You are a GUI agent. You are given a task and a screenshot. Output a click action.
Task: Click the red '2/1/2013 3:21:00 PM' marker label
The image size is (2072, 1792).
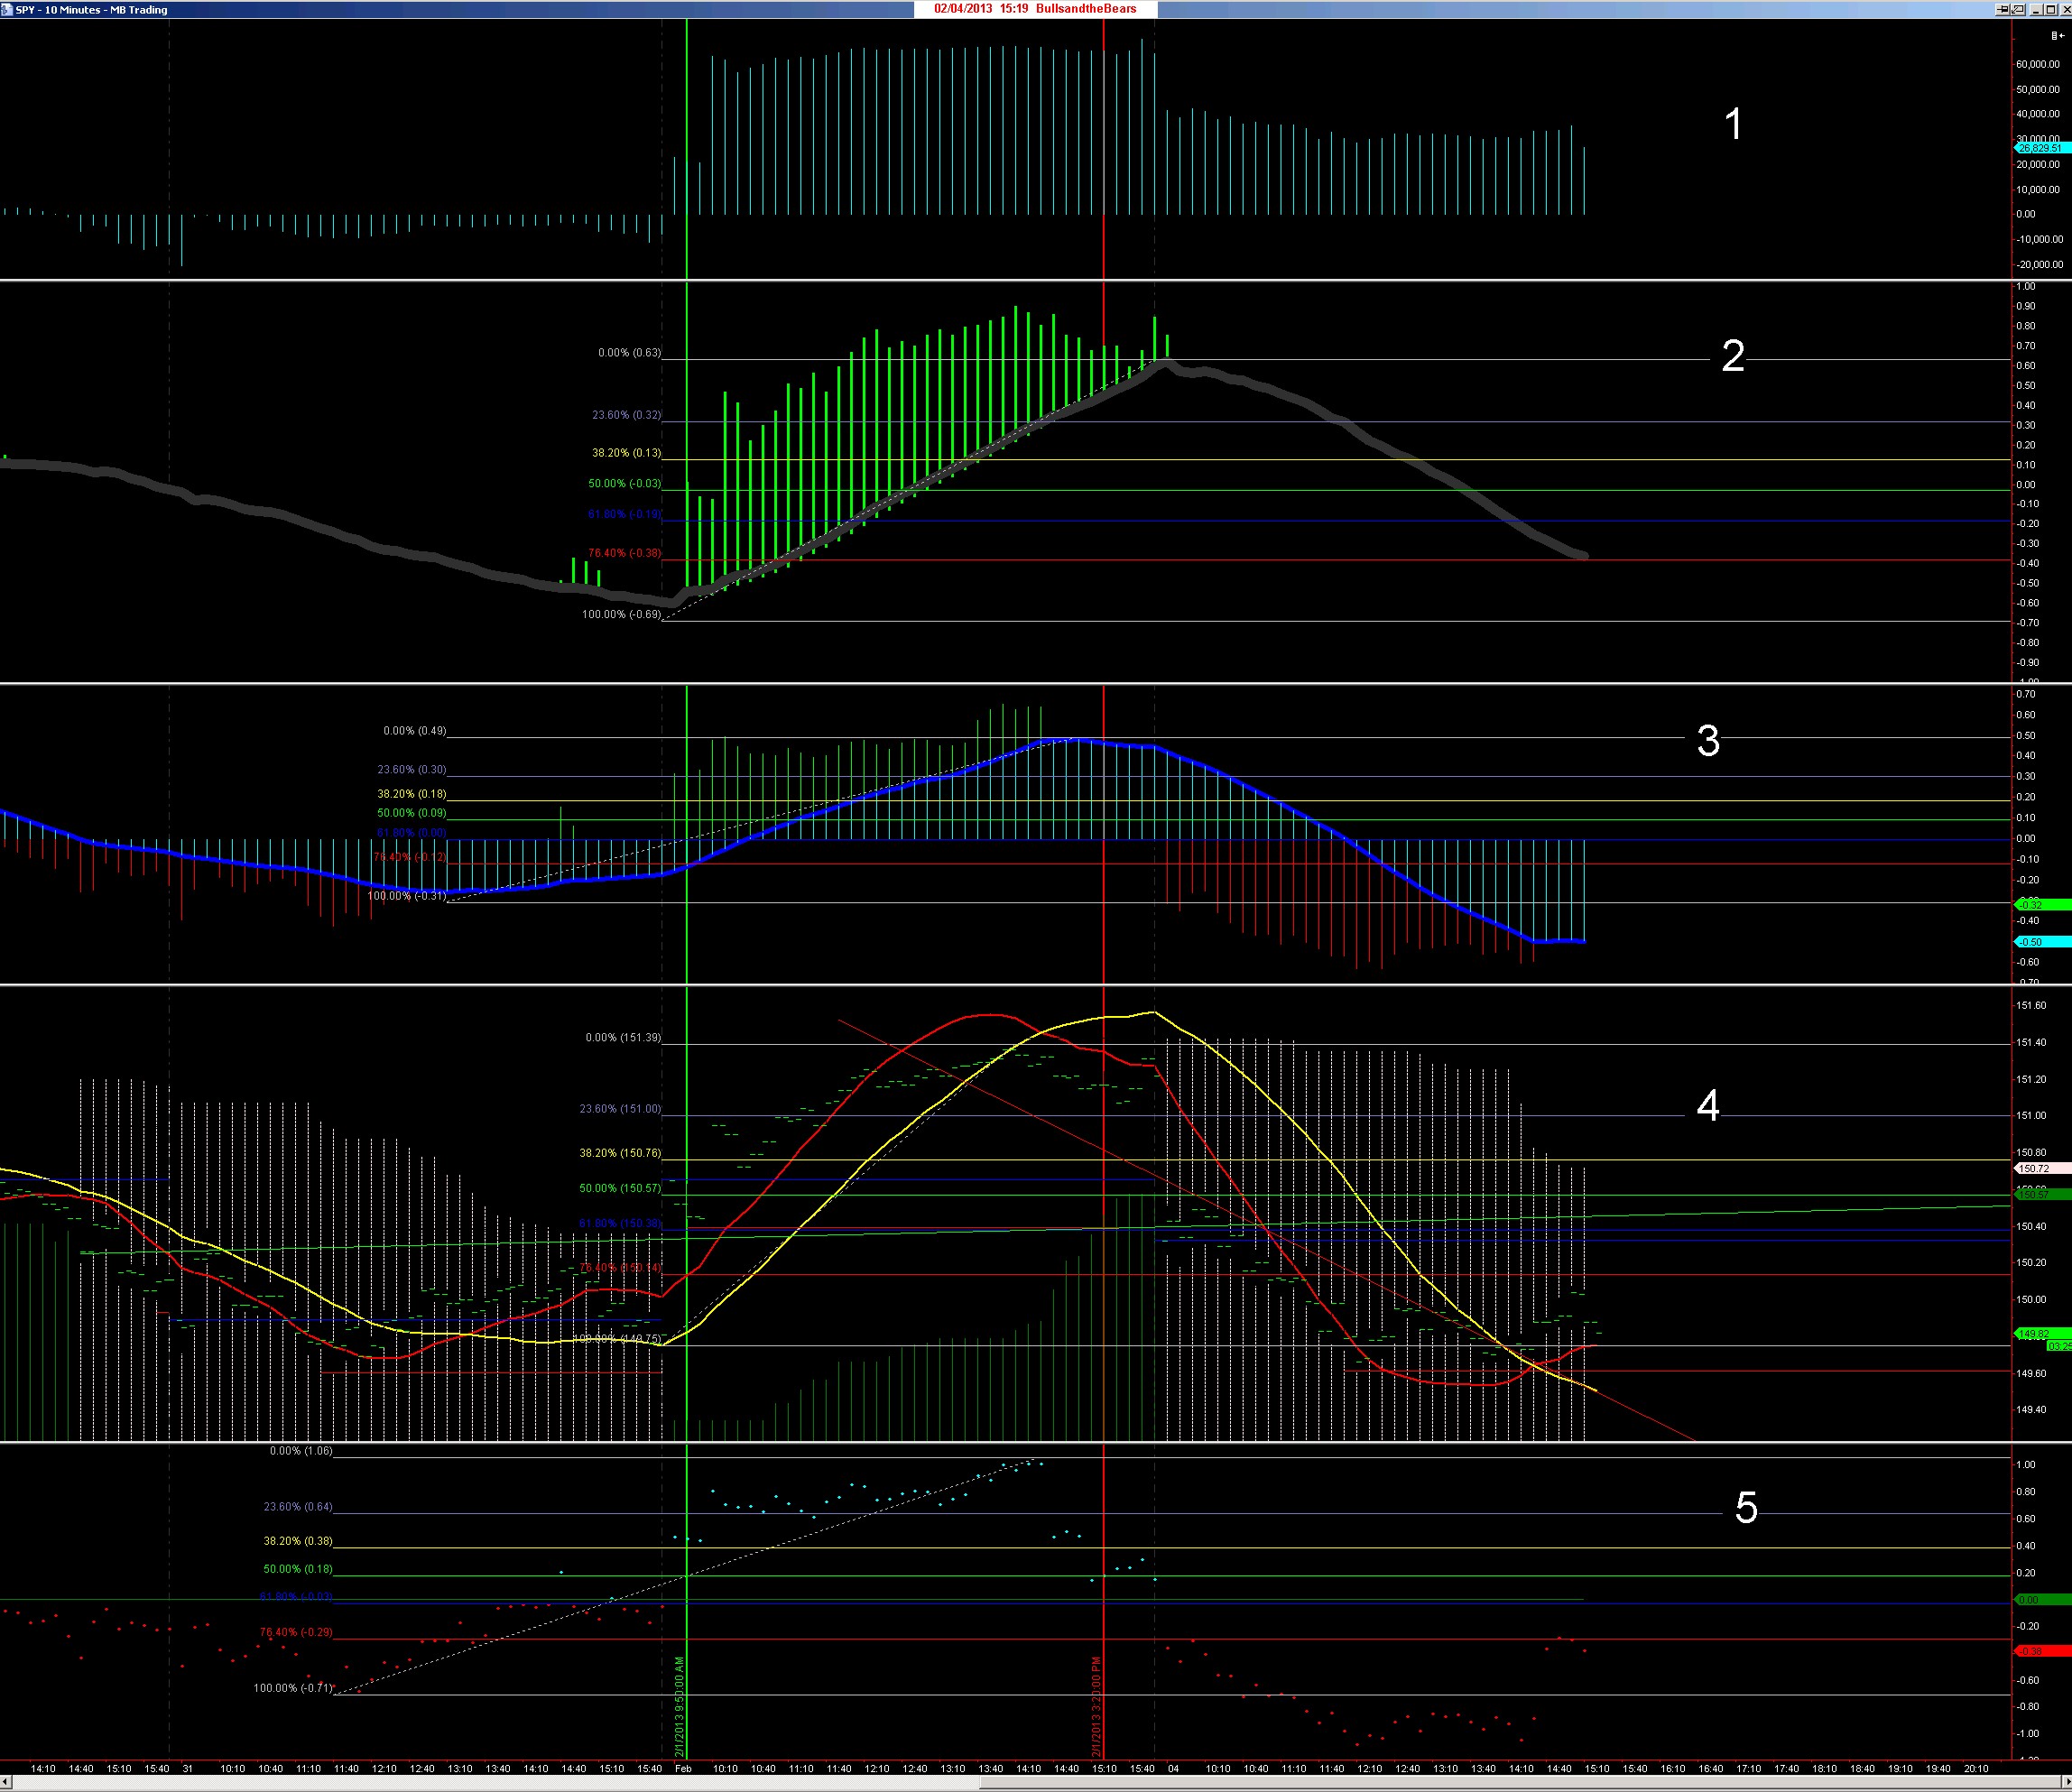click(x=1096, y=1707)
